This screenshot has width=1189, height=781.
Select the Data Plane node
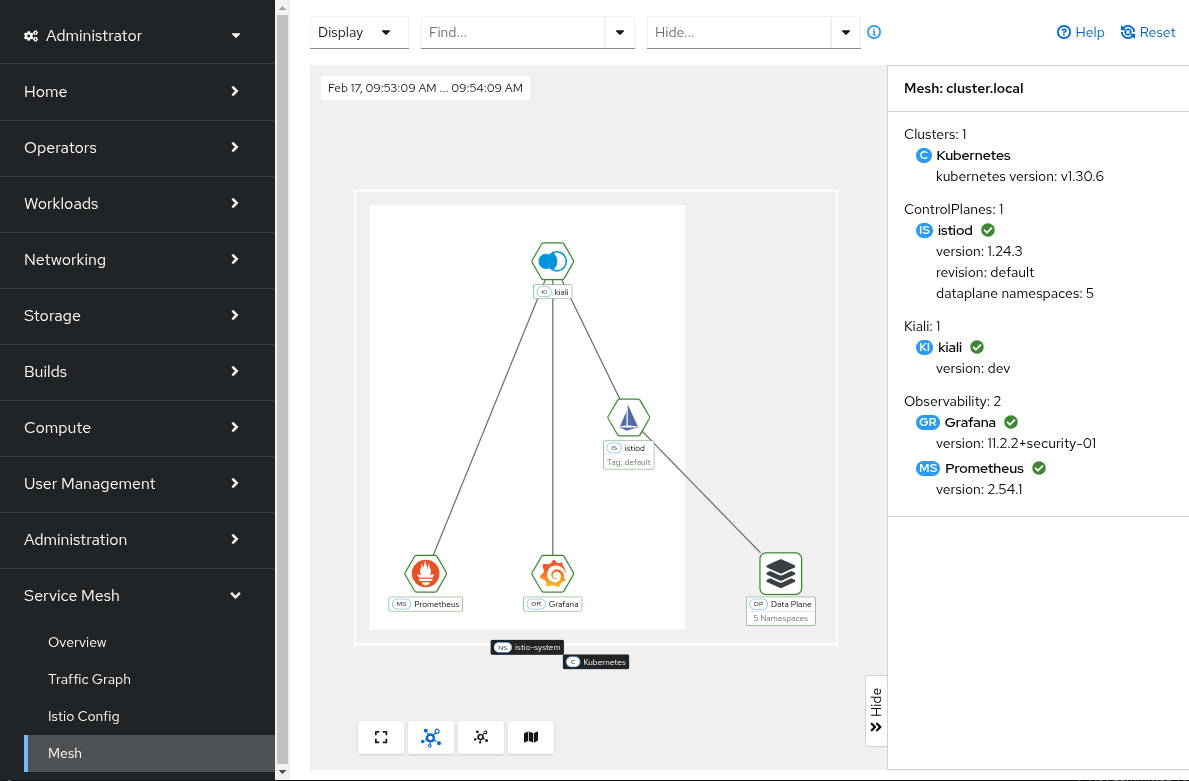pyautogui.click(x=780, y=573)
